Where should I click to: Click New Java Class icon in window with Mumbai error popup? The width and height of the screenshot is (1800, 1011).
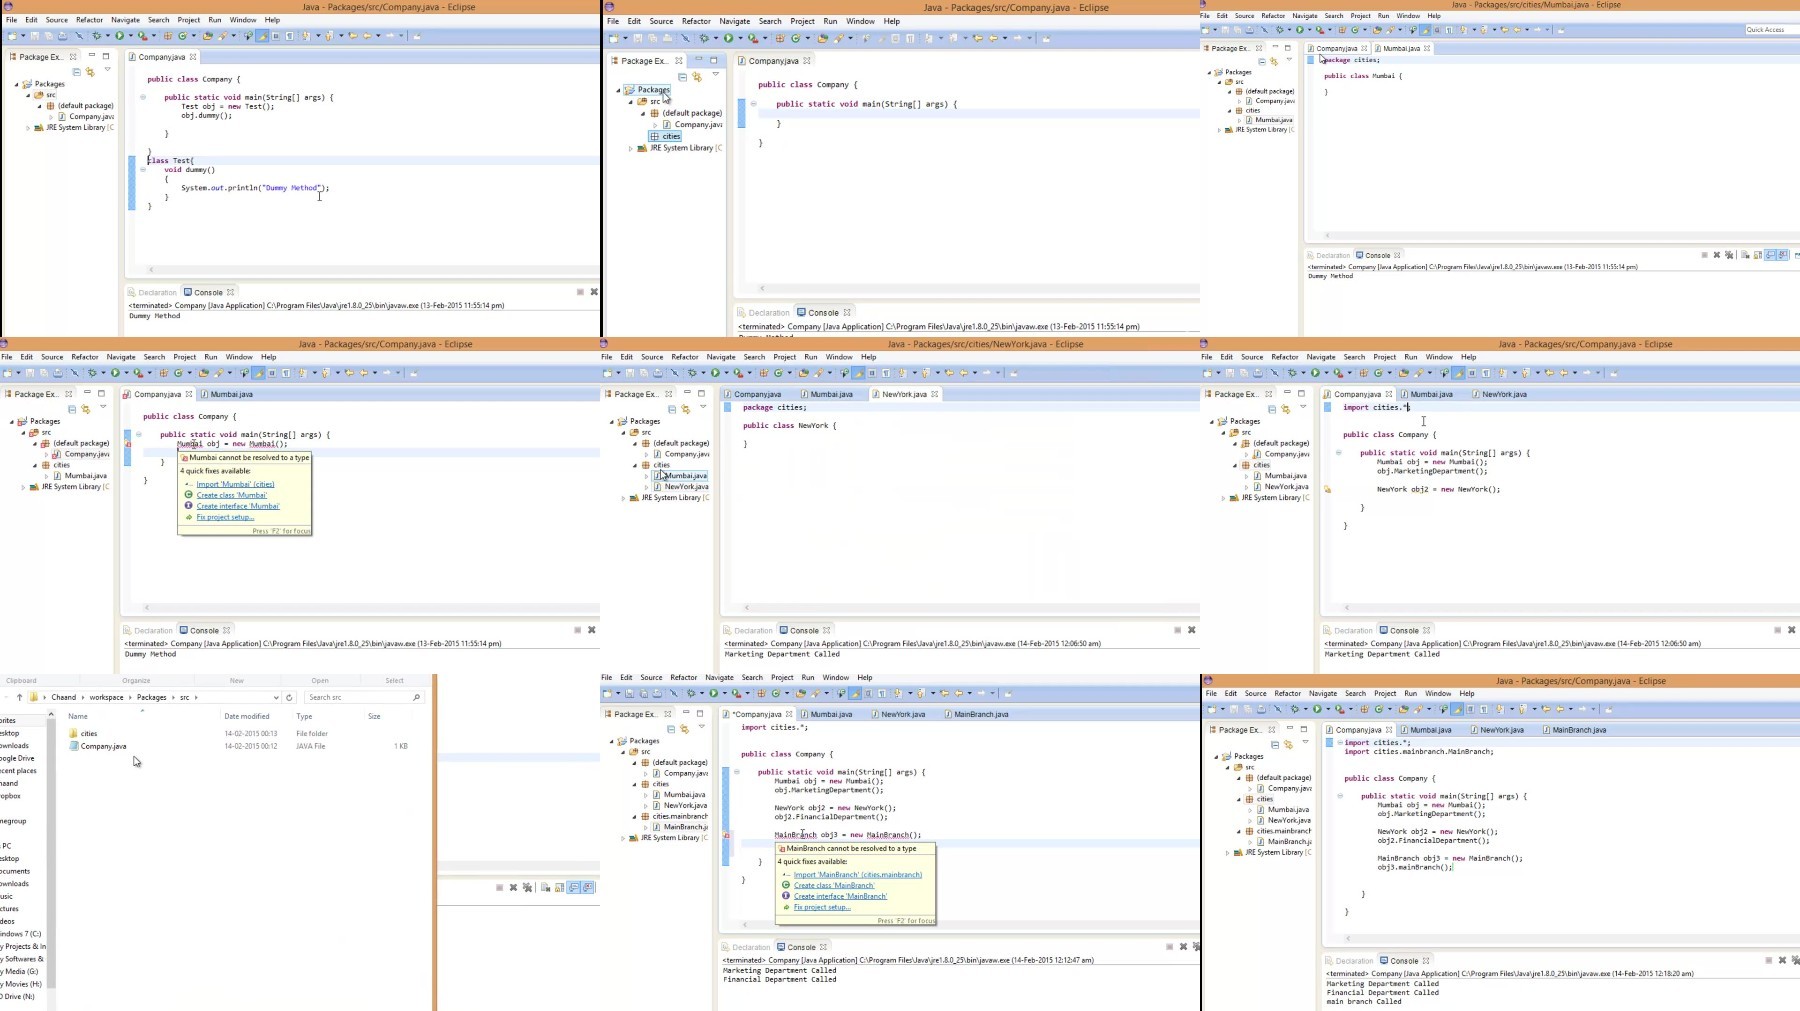(x=178, y=373)
